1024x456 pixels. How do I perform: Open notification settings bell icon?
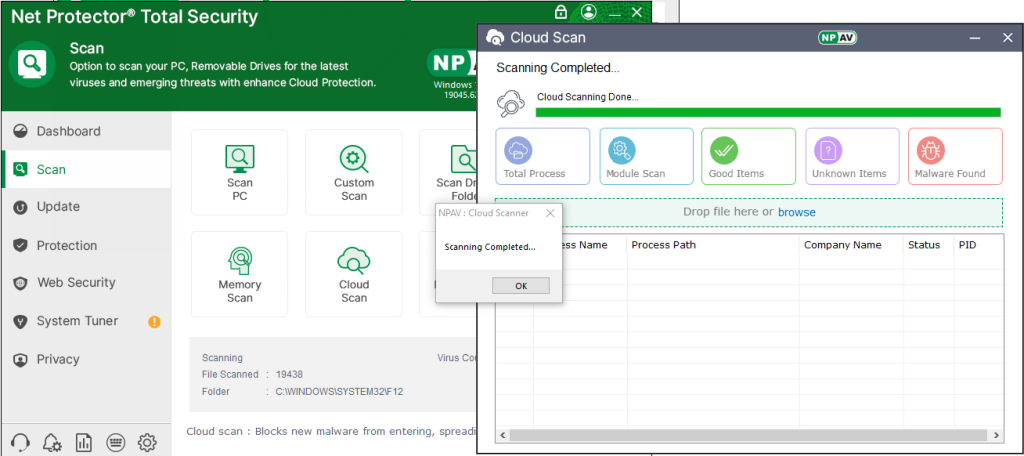pos(51,442)
